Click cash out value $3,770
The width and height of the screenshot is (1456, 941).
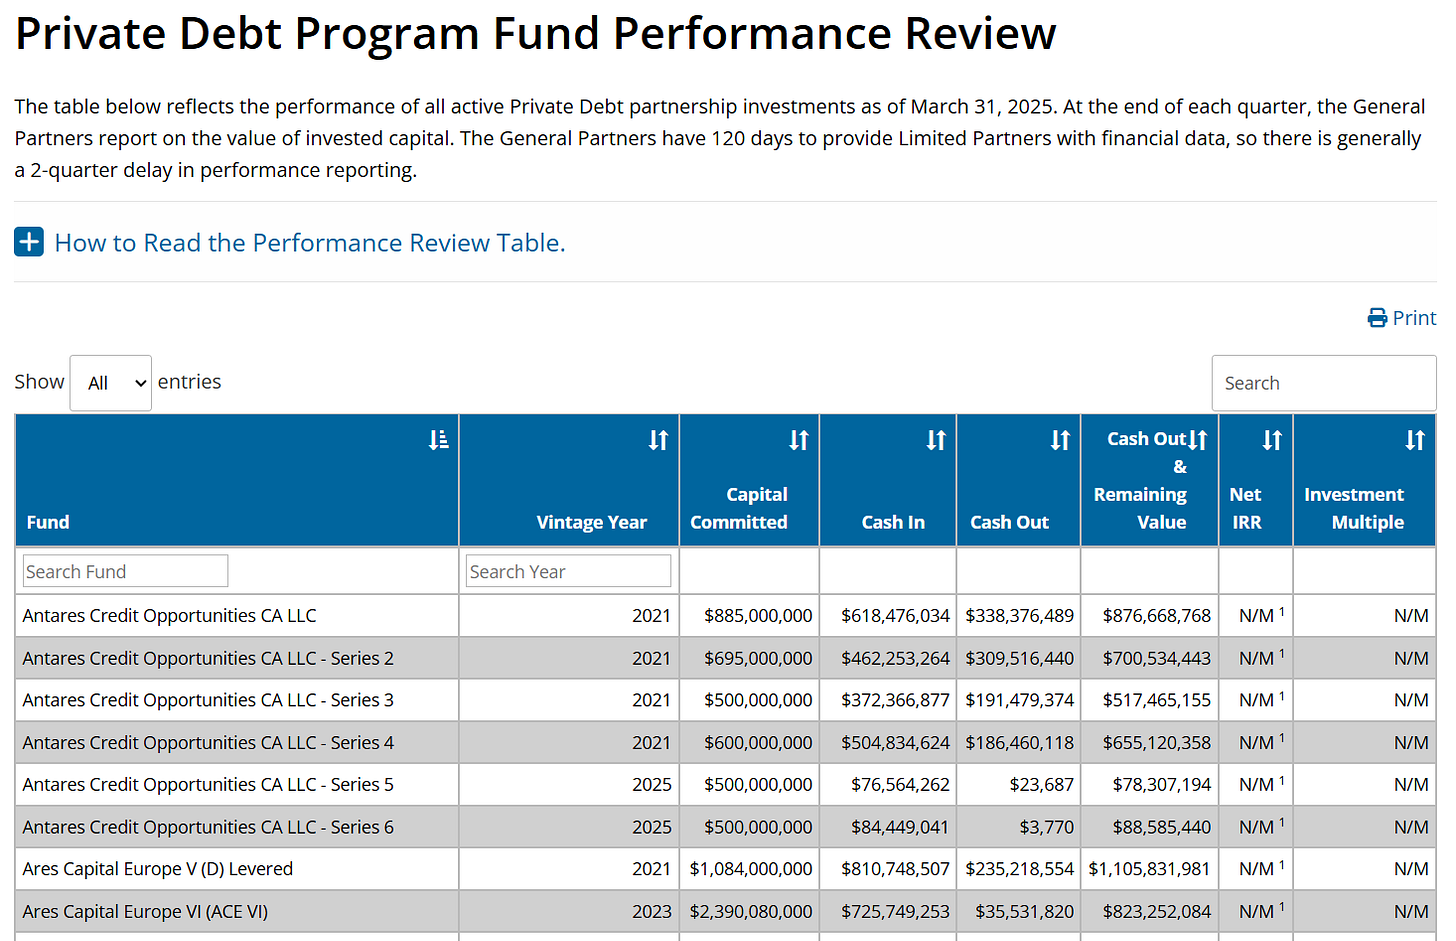1047,827
